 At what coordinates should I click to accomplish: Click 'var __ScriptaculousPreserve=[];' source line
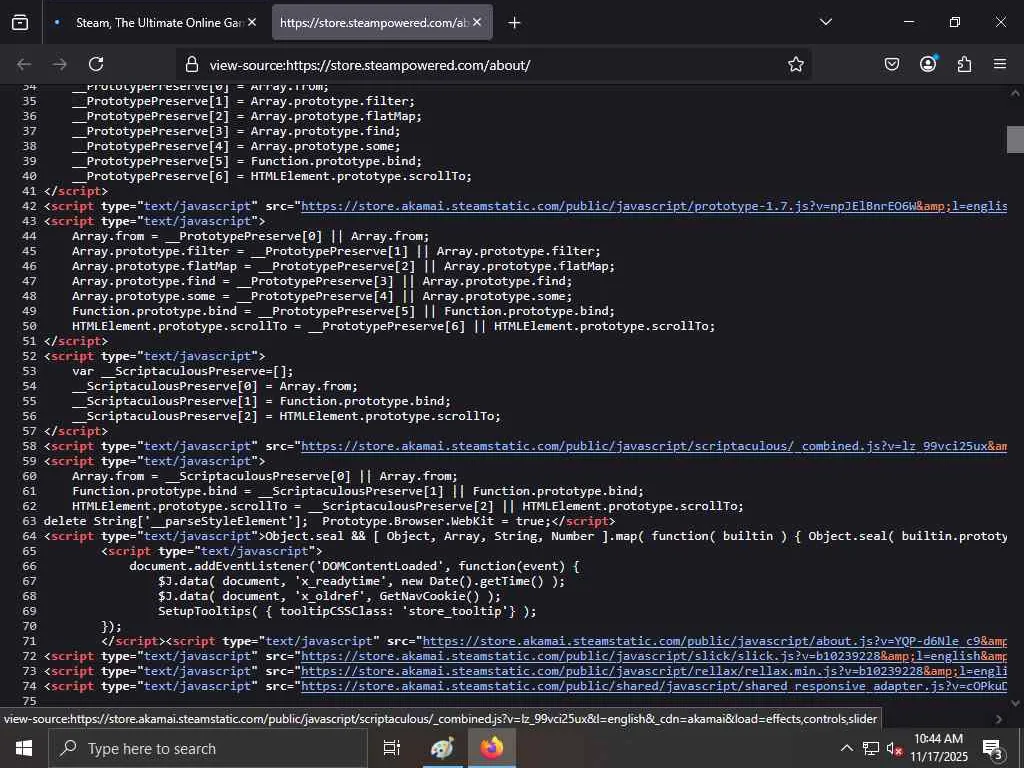[x=183, y=371]
